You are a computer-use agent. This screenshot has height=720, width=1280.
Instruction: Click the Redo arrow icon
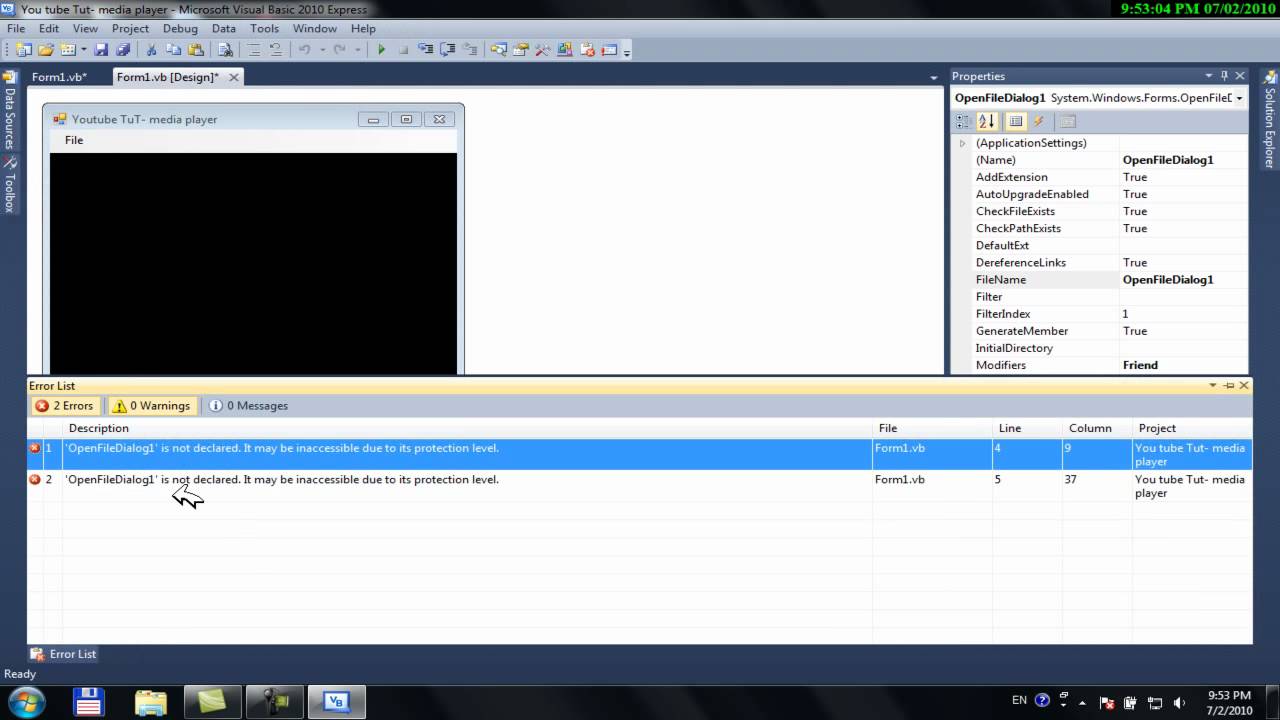click(x=340, y=50)
